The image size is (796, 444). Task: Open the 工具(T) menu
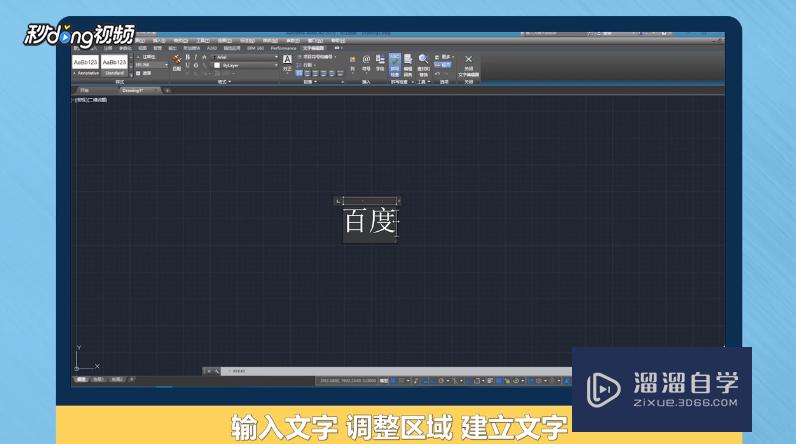(203, 41)
